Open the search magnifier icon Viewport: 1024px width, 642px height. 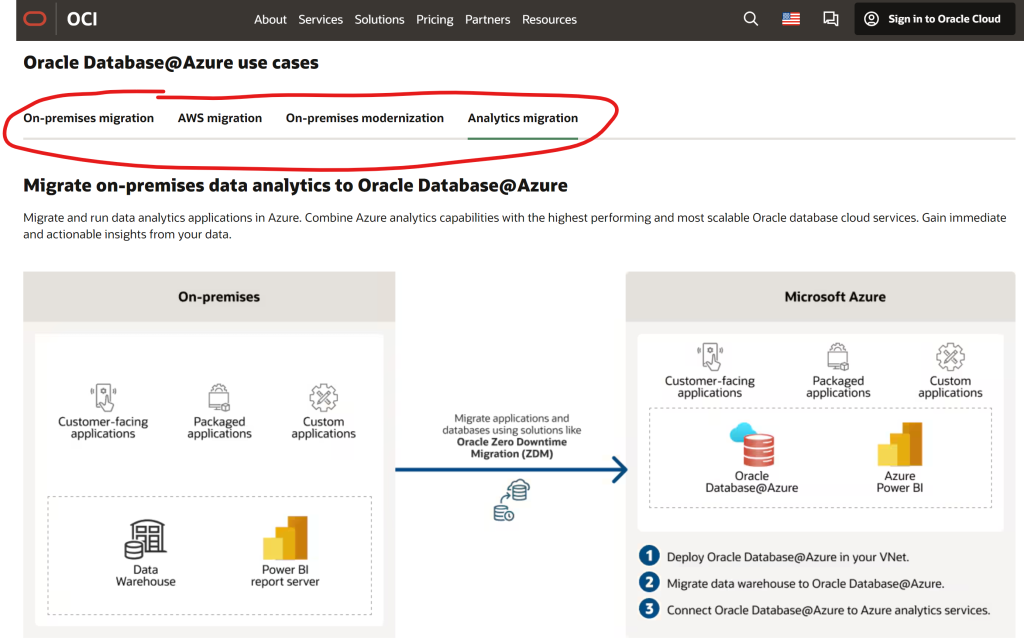coord(751,19)
